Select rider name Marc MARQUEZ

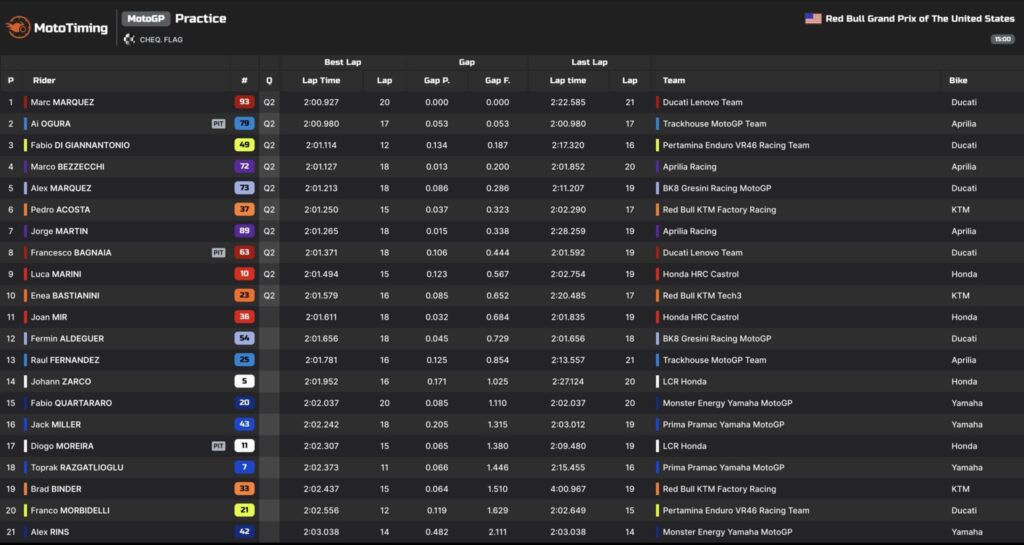[x=62, y=102]
